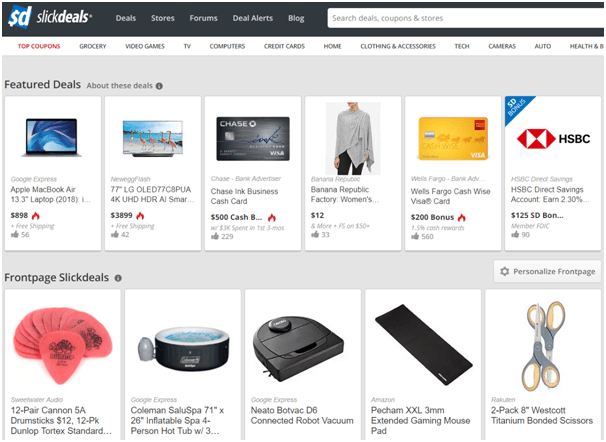Screen dimensions: 606x442
Task: Open 12-Pair Cannon 5A Drumsticks deal title
Action: point(61,421)
